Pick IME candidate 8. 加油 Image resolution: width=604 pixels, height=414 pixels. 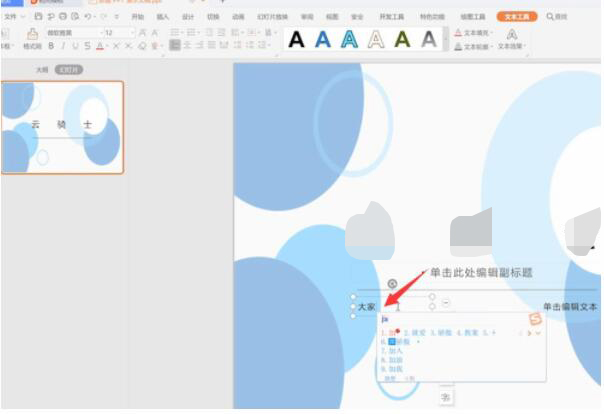(392, 360)
